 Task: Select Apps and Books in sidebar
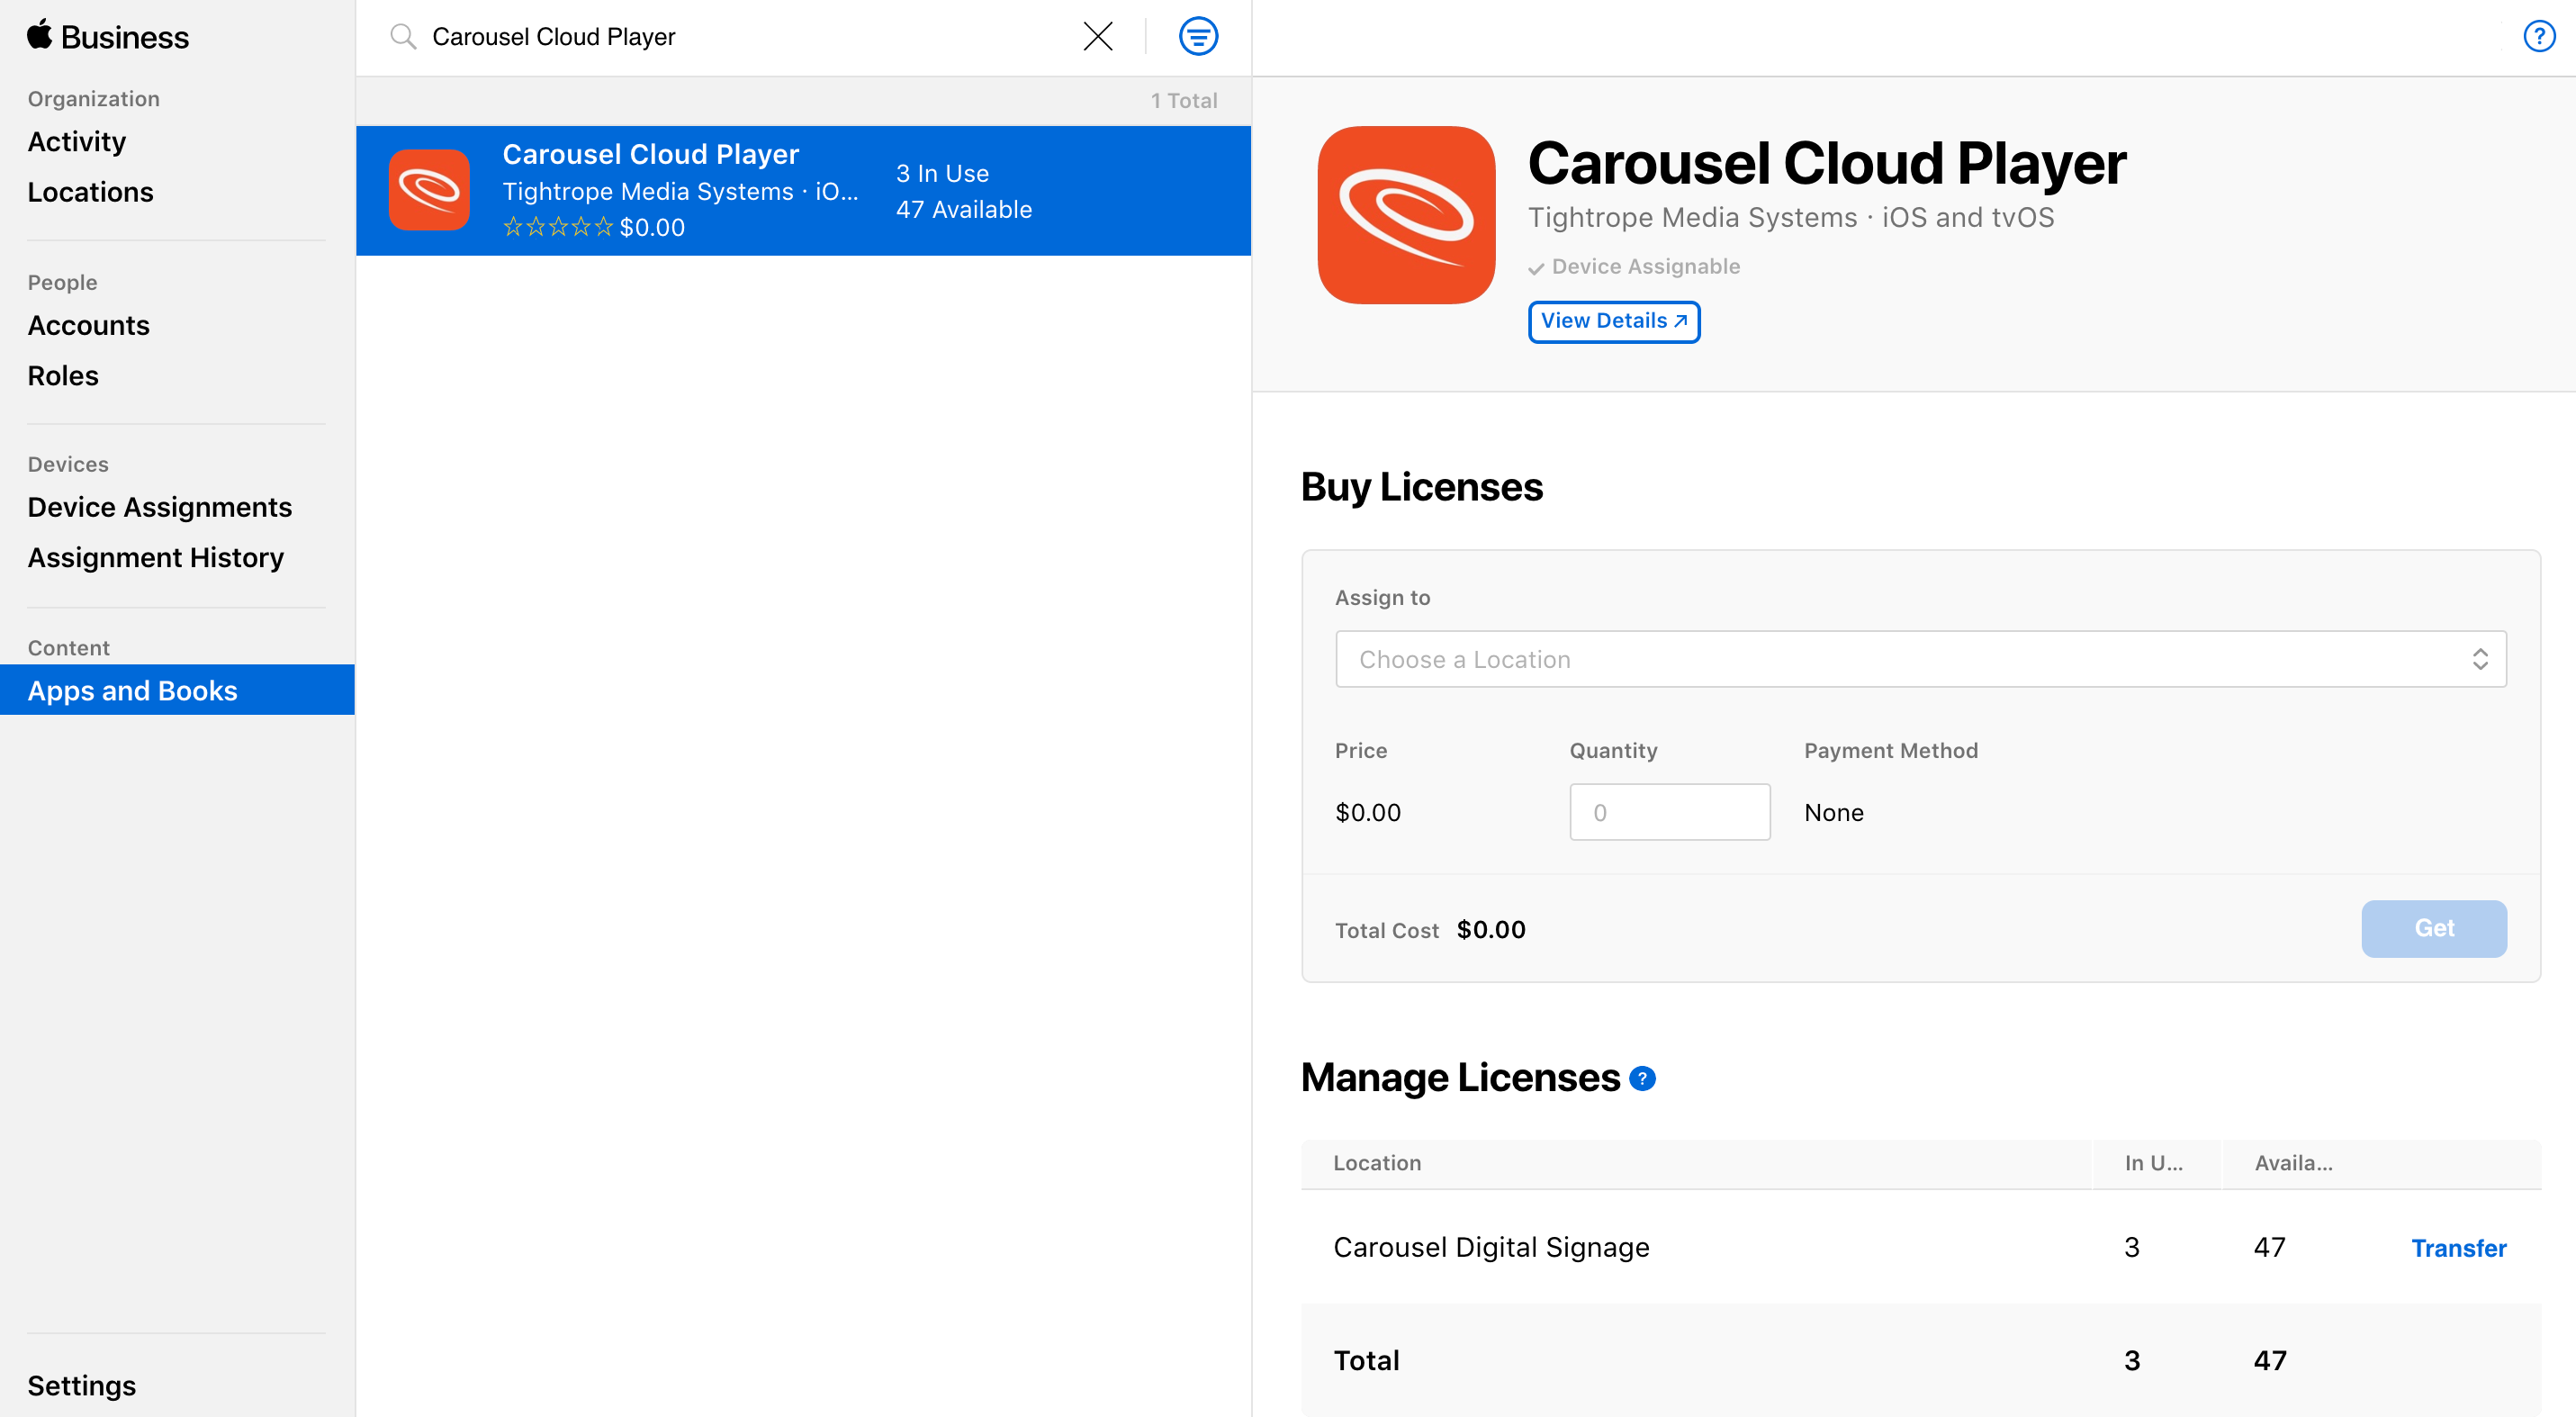(x=177, y=690)
